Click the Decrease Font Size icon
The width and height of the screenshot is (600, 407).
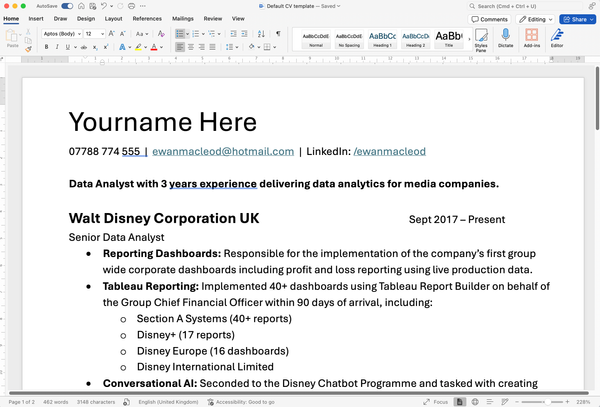122,34
